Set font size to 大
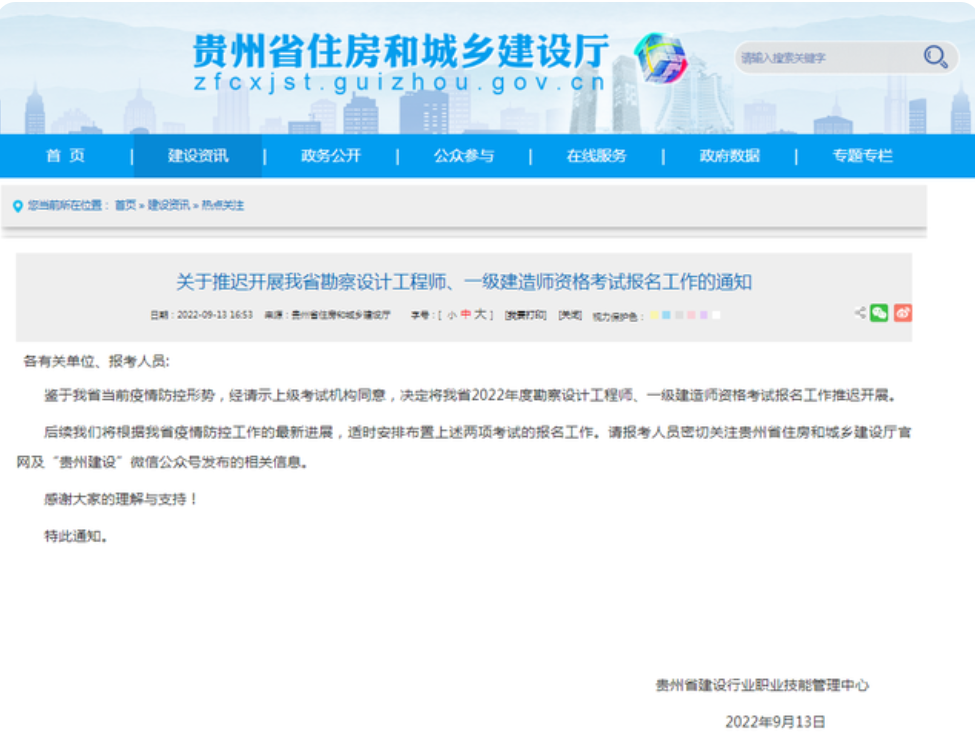975x751 pixels. pos(480,315)
